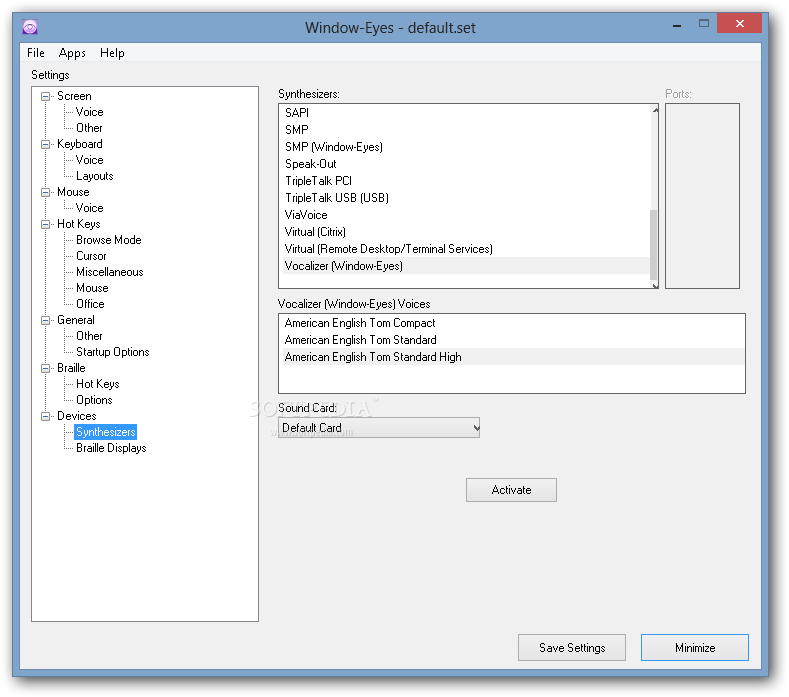The width and height of the screenshot is (789, 697).
Task: Choose SMP synthesizer
Action: [x=465, y=130]
